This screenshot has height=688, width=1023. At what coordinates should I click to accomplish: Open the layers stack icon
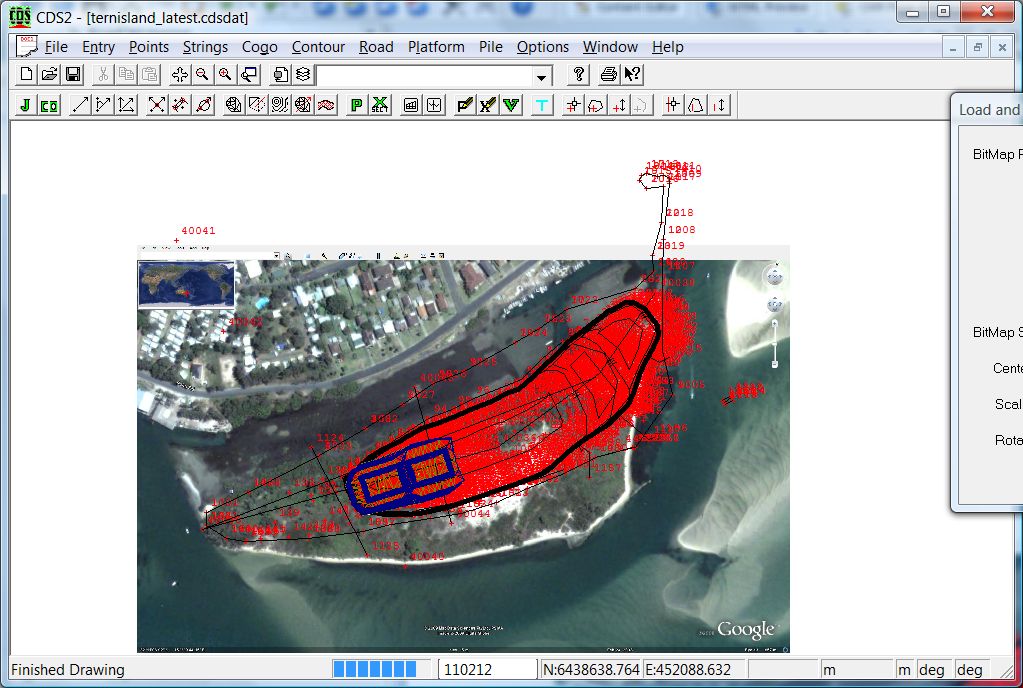(302, 75)
